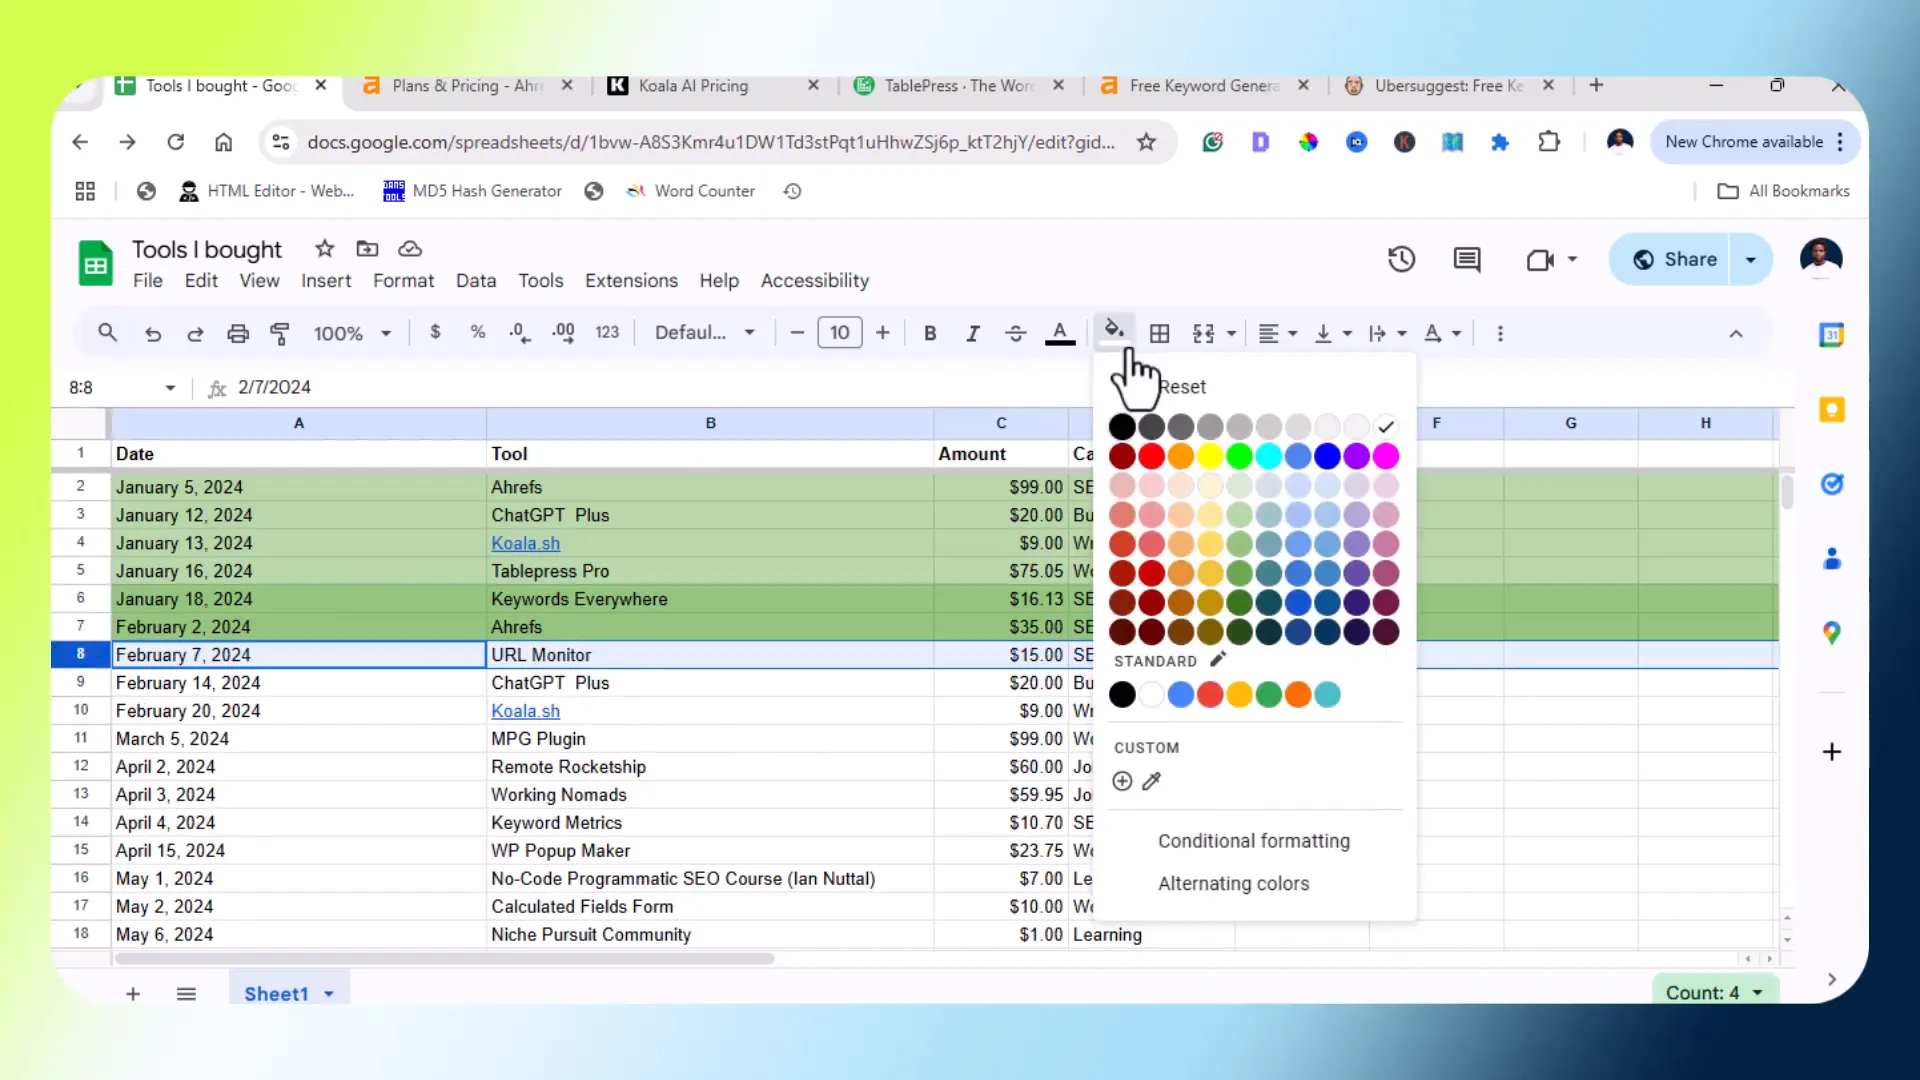This screenshot has width=1920, height=1080.
Task: Click the move to folder icon
Action: (x=367, y=249)
